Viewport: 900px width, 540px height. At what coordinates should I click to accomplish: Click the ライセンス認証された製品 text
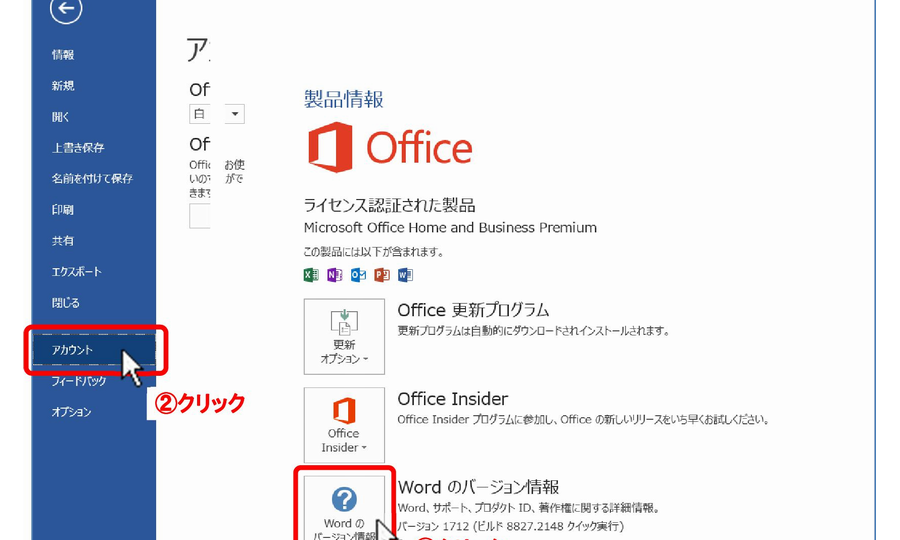(389, 205)
